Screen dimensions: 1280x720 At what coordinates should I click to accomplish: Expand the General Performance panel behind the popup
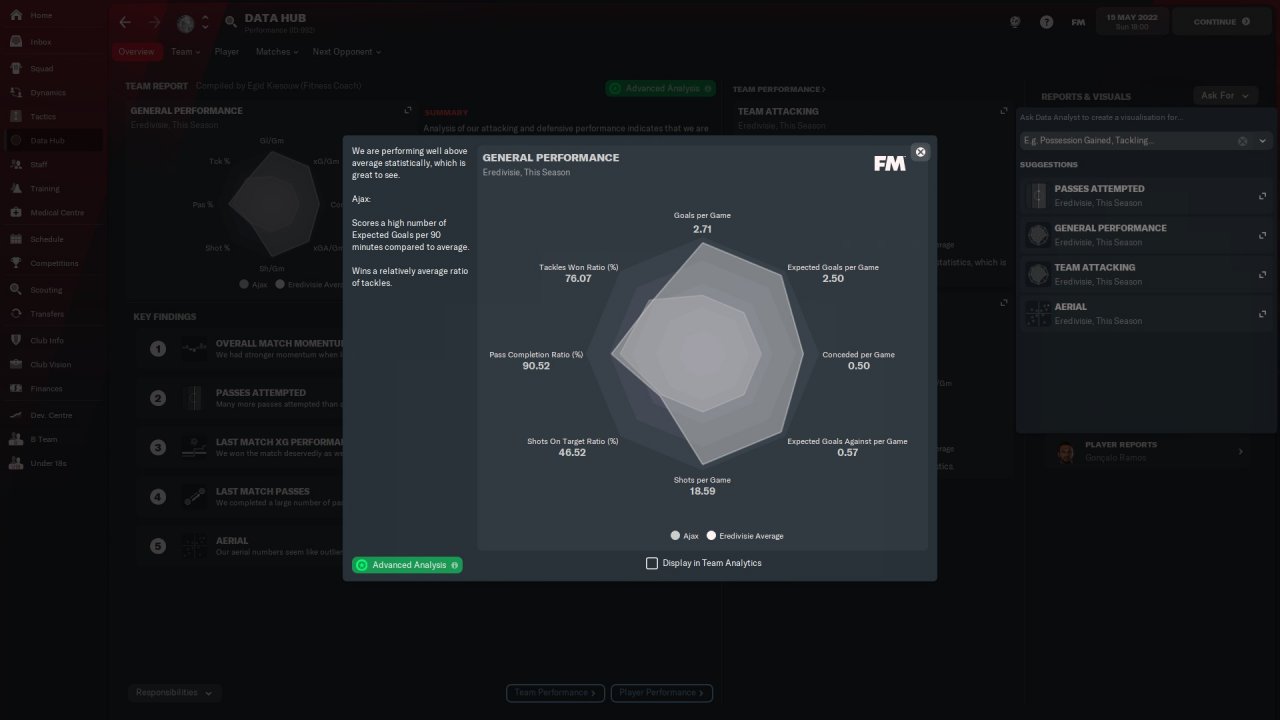pyautogui.click(x=408, y=111)
